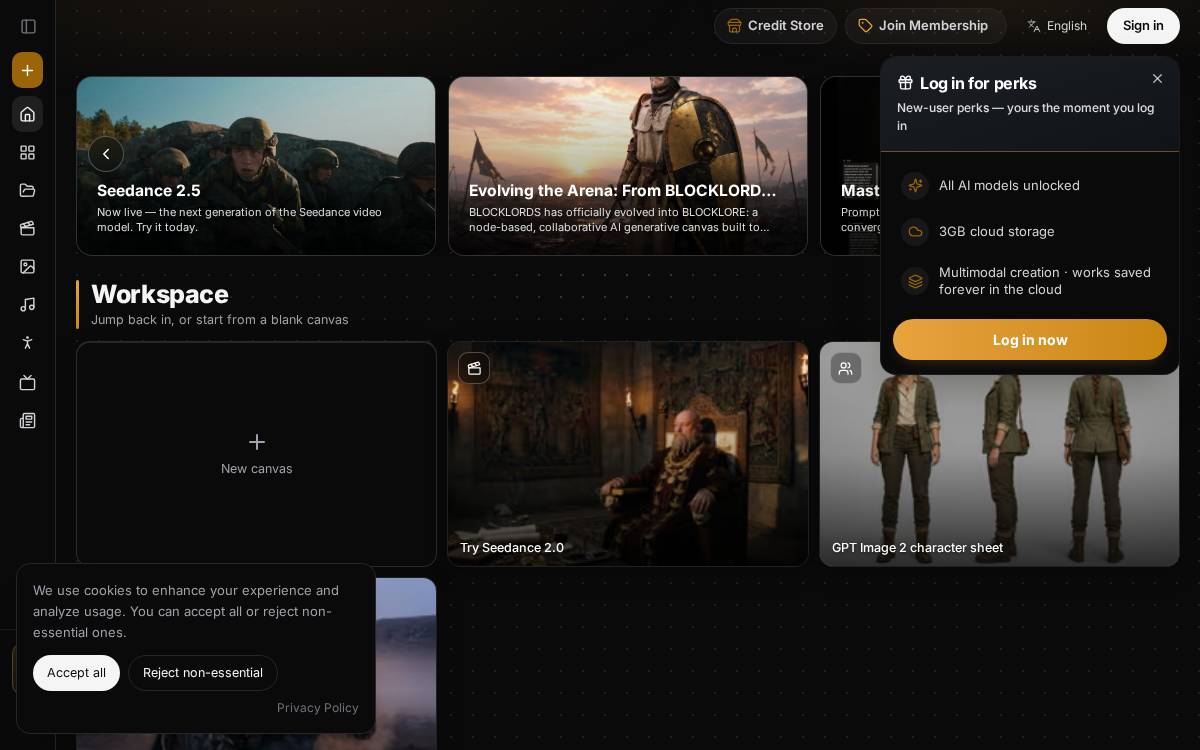Open the Seedance 2.5 banner card

click(x=256, y=166)
